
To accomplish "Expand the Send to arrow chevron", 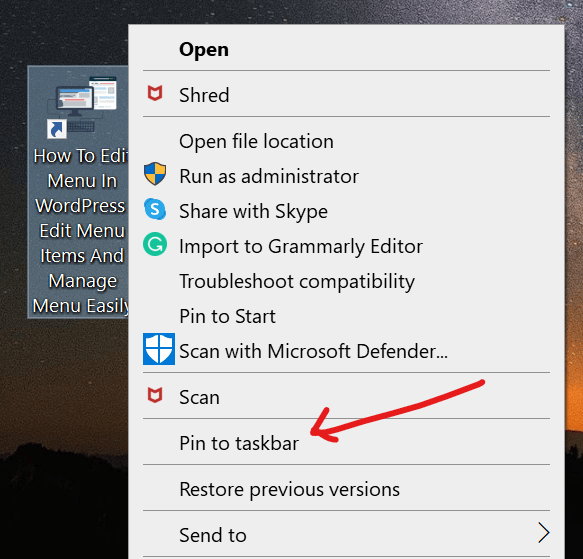I will [544, 533].
